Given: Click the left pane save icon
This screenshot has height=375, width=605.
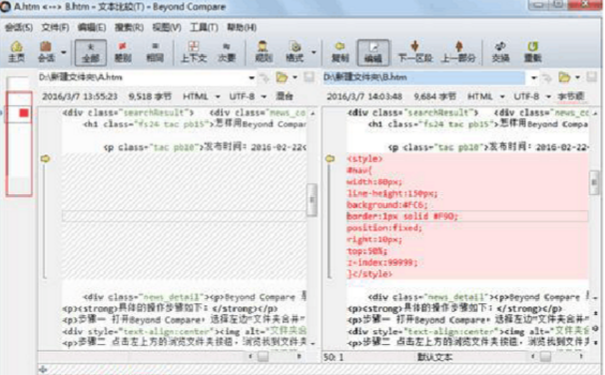Looking at the screenshot, I should 309,77.
